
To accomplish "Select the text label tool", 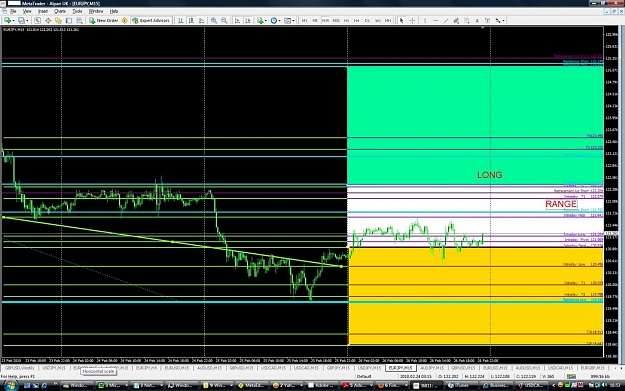I will coord(487,20).
